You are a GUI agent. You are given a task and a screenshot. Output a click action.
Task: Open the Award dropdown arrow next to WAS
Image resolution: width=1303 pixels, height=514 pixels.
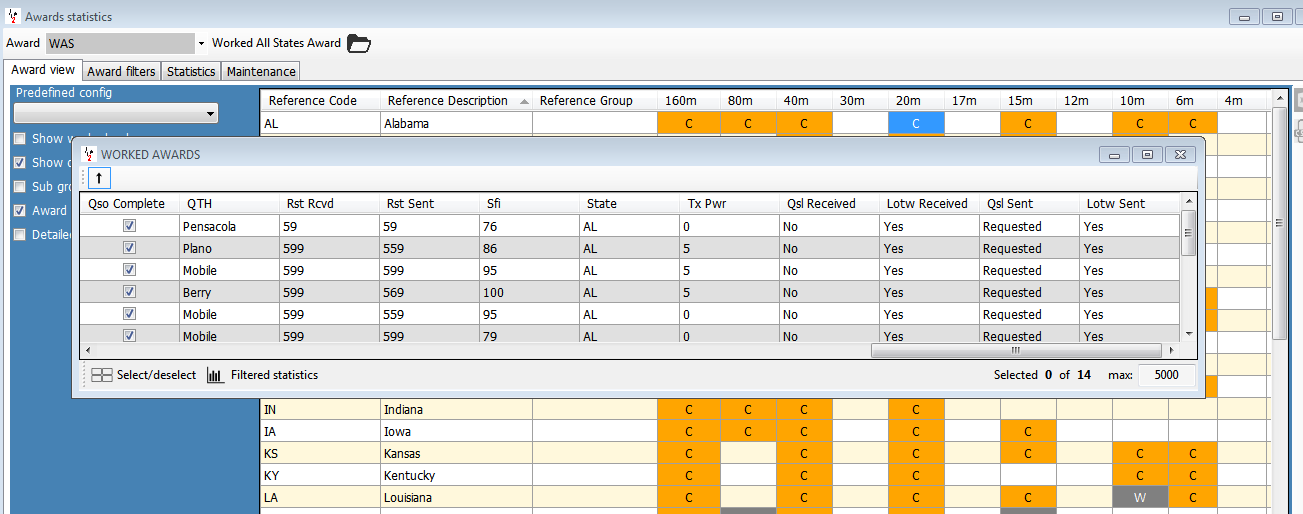(x=201, y=44)
